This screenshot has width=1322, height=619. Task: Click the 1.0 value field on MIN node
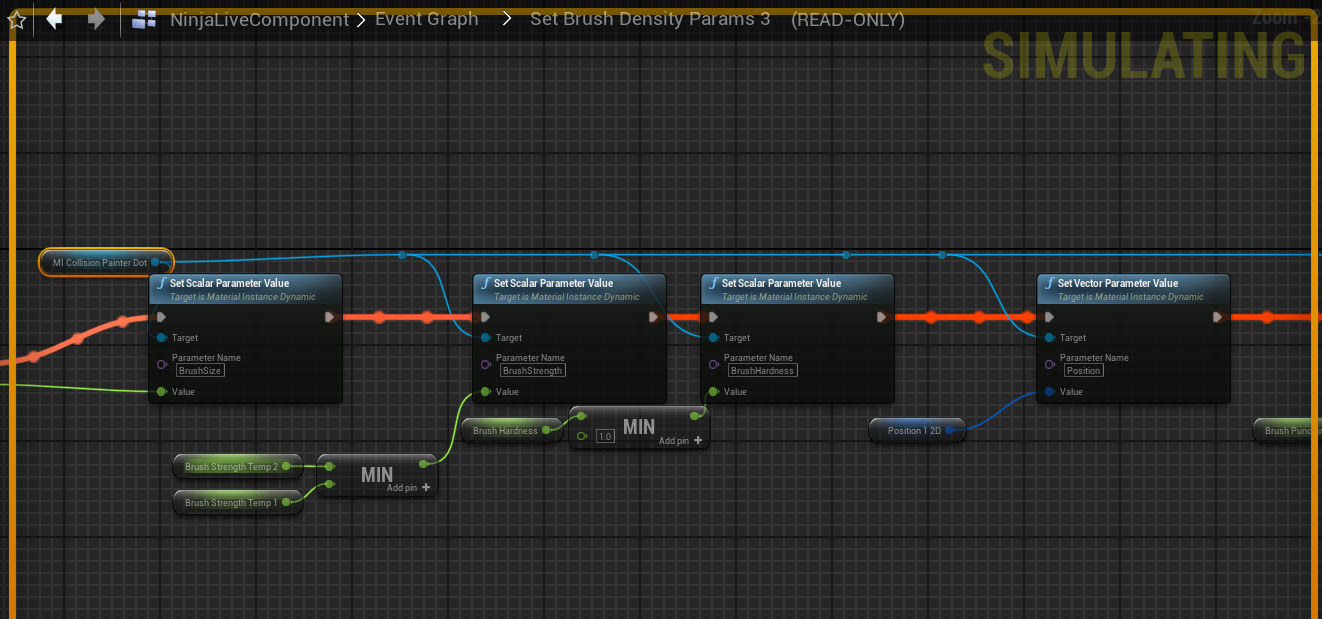click(x=604, y=437)
